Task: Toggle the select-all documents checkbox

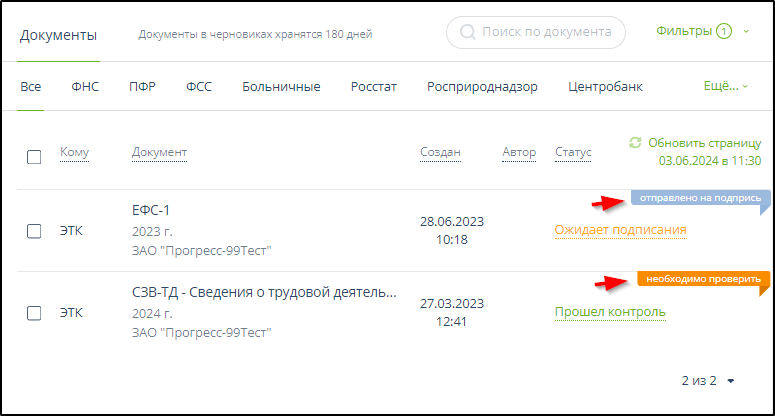Action: (34, 156)
